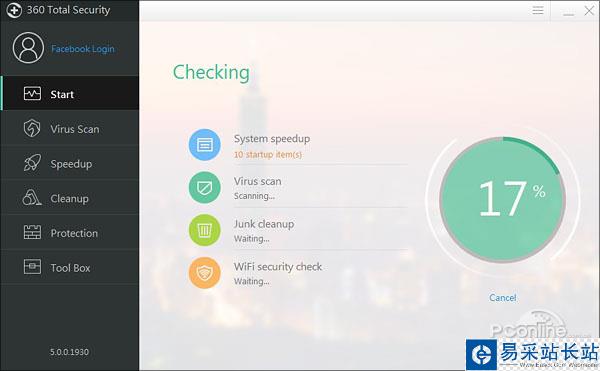Click the 'WiFi security check' item title
Image resolution: width=600 pixels, height=371 pixels.
point(278,267)
